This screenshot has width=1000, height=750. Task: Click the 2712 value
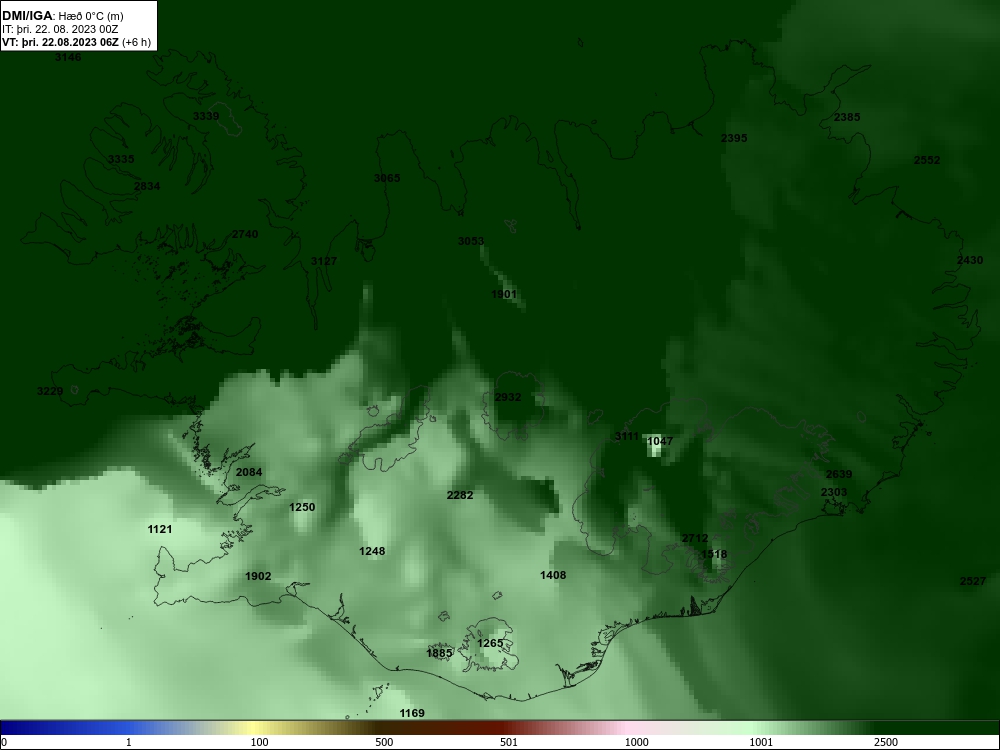point(695,538)
